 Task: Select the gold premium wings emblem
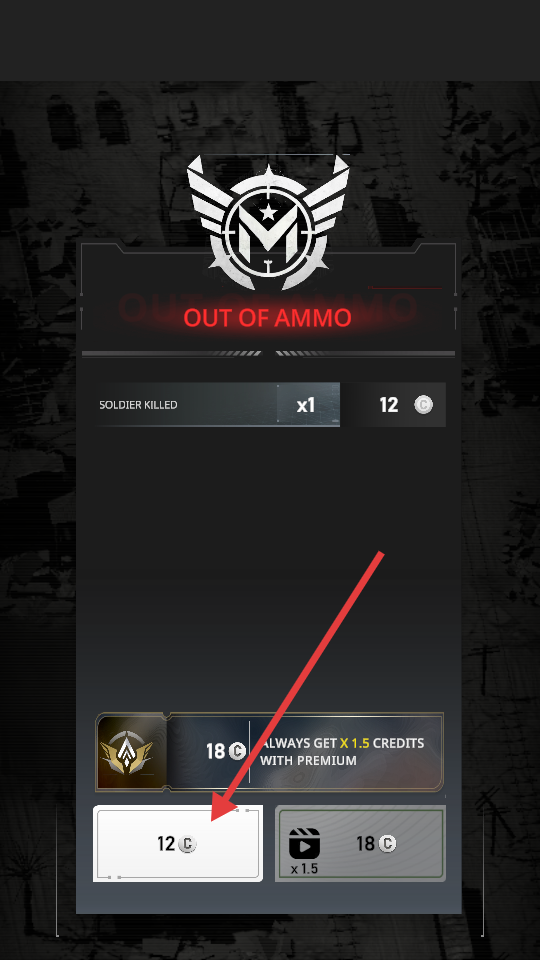127,752
